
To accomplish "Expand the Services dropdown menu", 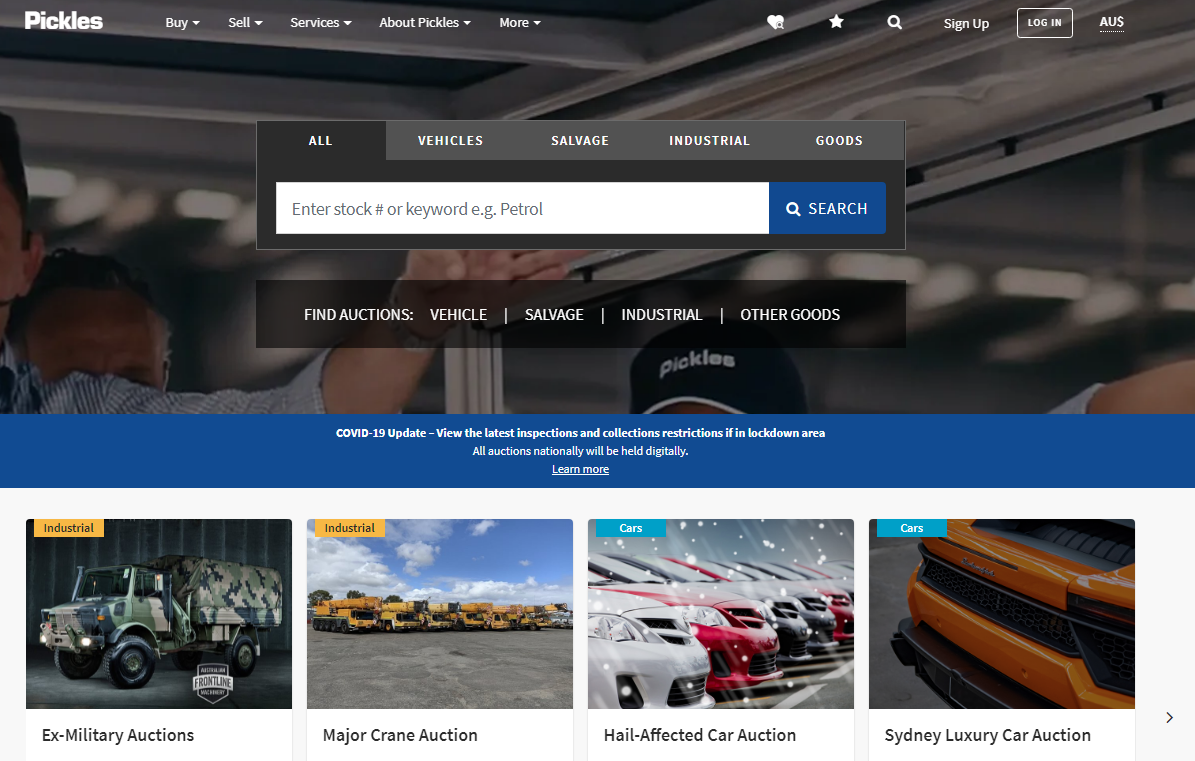I will coord(321,23).
